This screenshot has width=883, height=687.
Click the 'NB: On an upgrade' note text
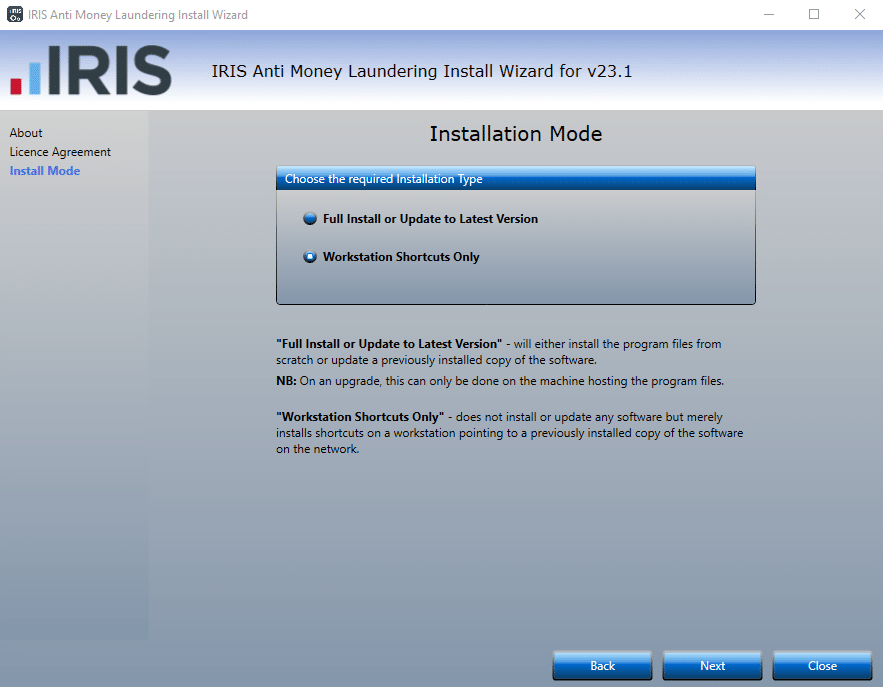coord(500,381)
